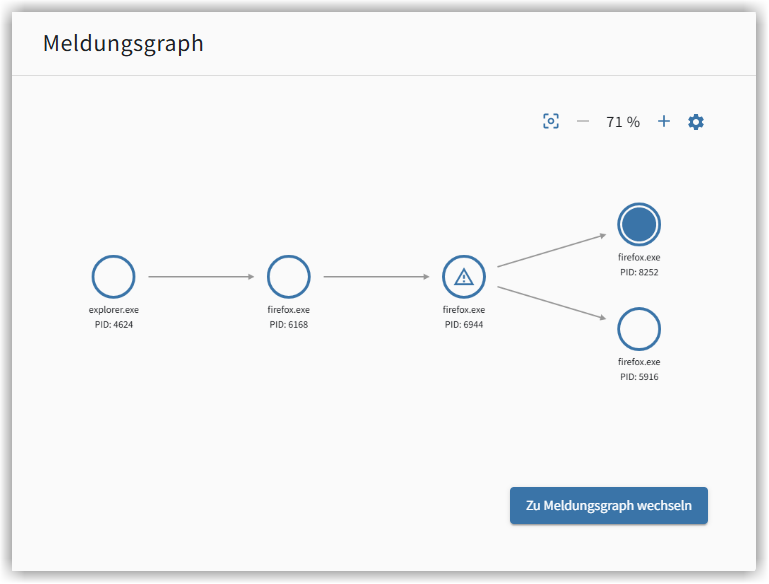
Task: Click the 71 % zoom level value
Action: tap(623, 122)
